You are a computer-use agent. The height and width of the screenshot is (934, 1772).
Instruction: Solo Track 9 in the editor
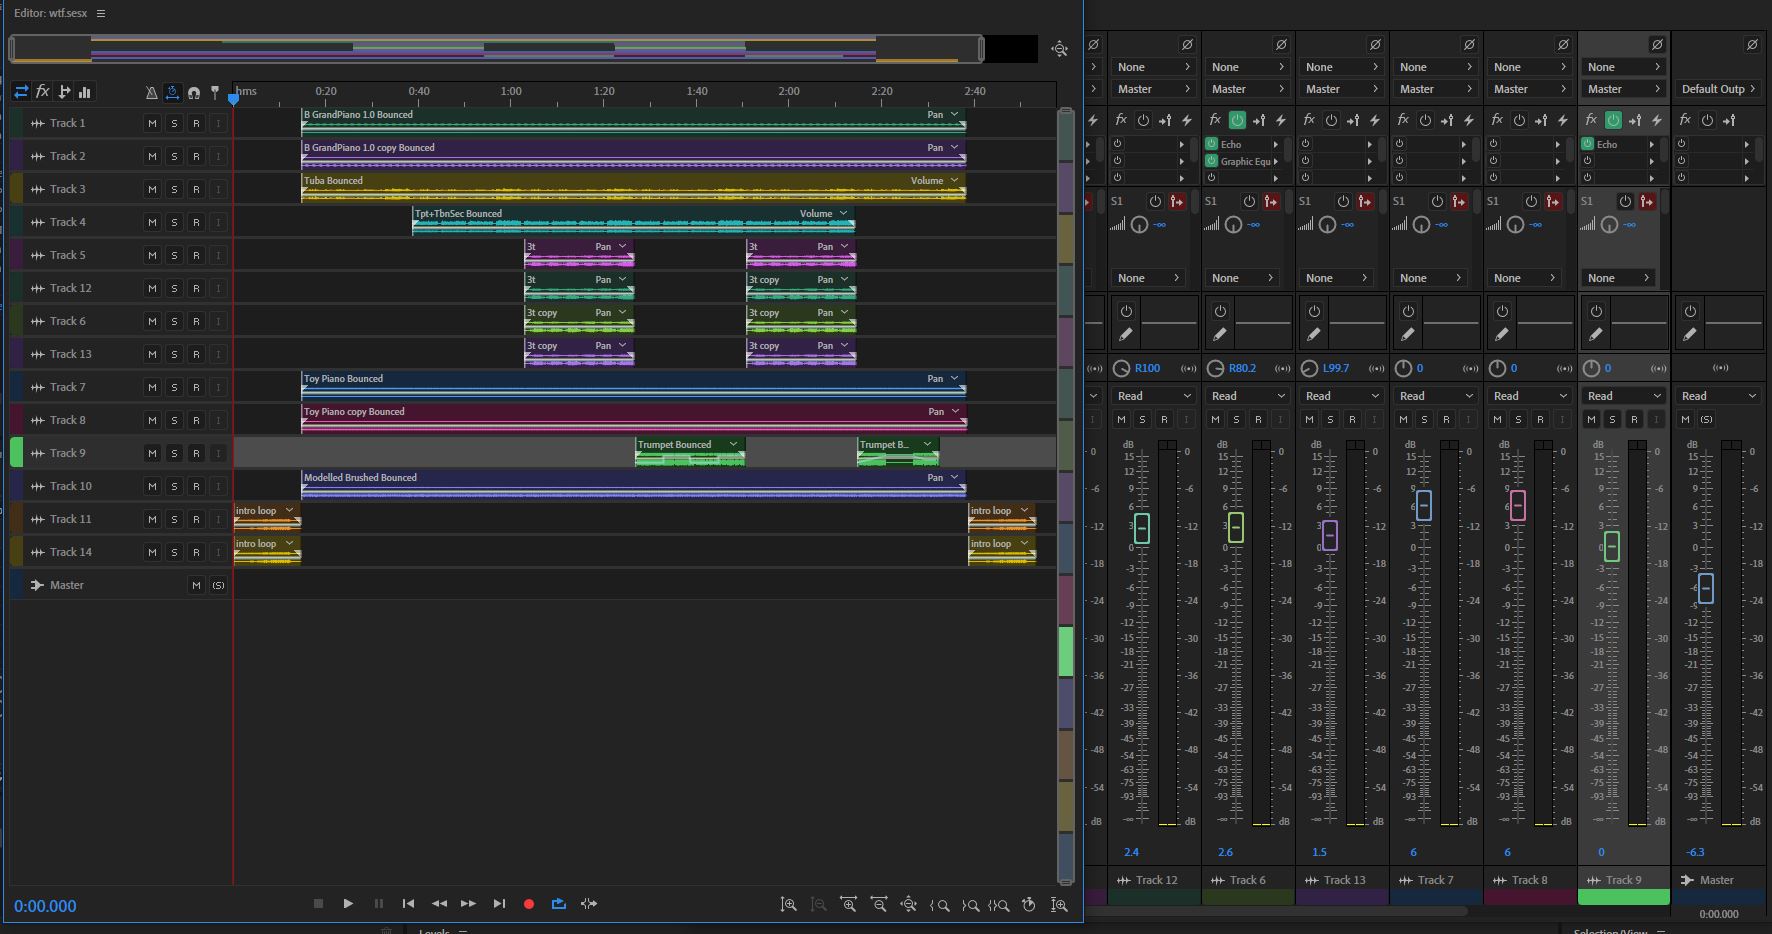tap(174, 453)
